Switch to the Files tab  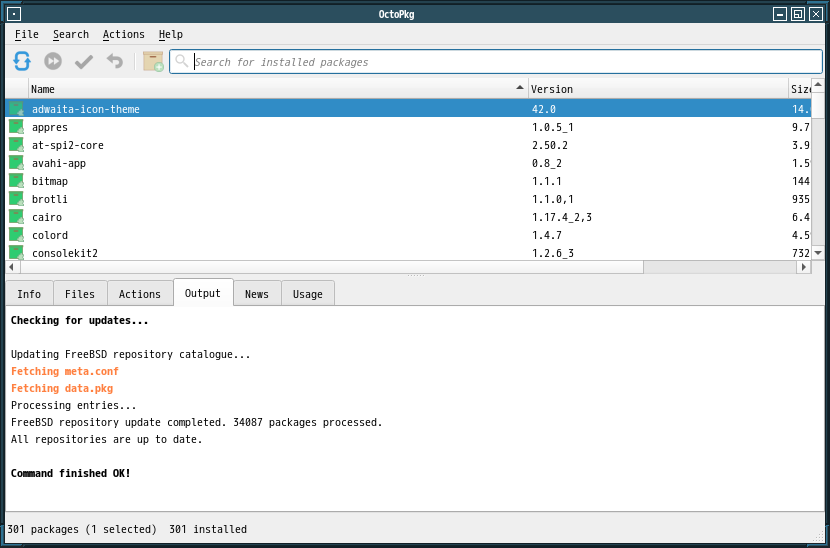(80, 294)
